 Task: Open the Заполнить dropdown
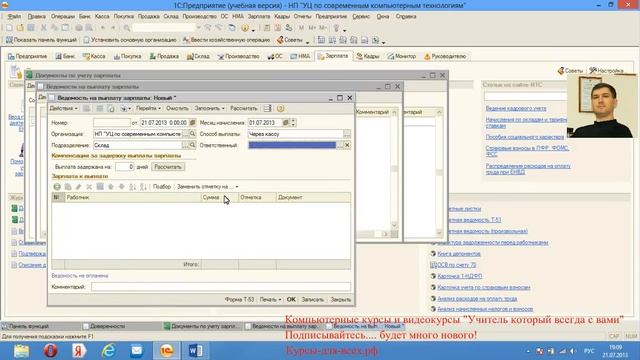click(209, 109)
